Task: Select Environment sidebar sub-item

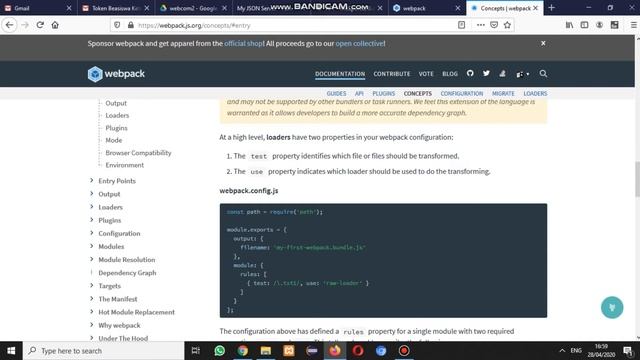Action: pyautogui.click(x=124, y=165)
